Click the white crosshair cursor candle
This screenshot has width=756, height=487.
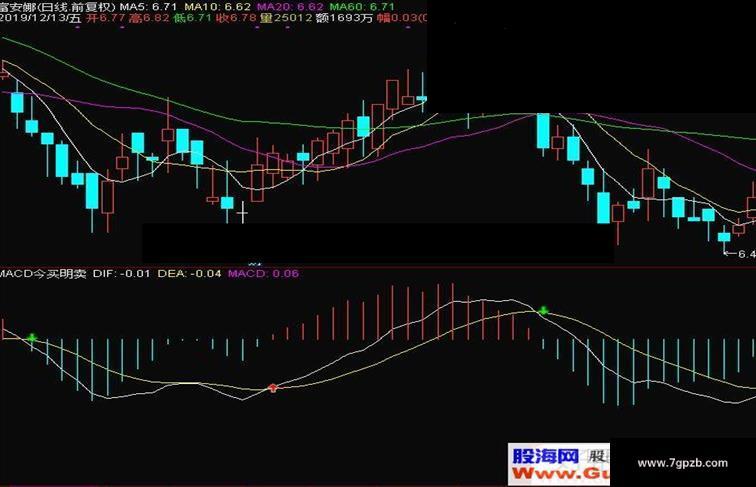click(x=243, y=213)
